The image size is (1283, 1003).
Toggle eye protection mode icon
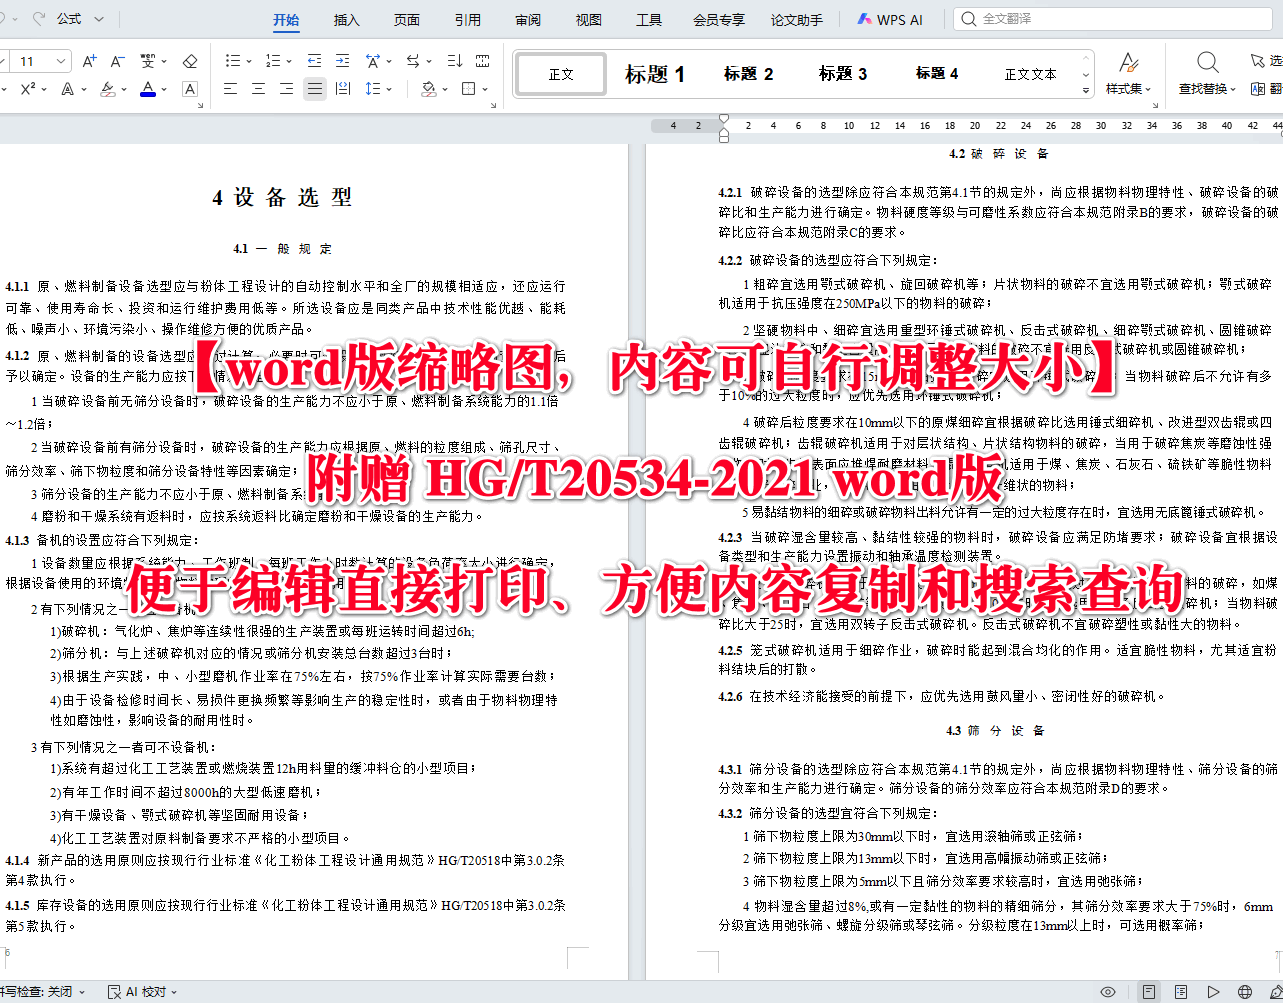click(1108, 992)
